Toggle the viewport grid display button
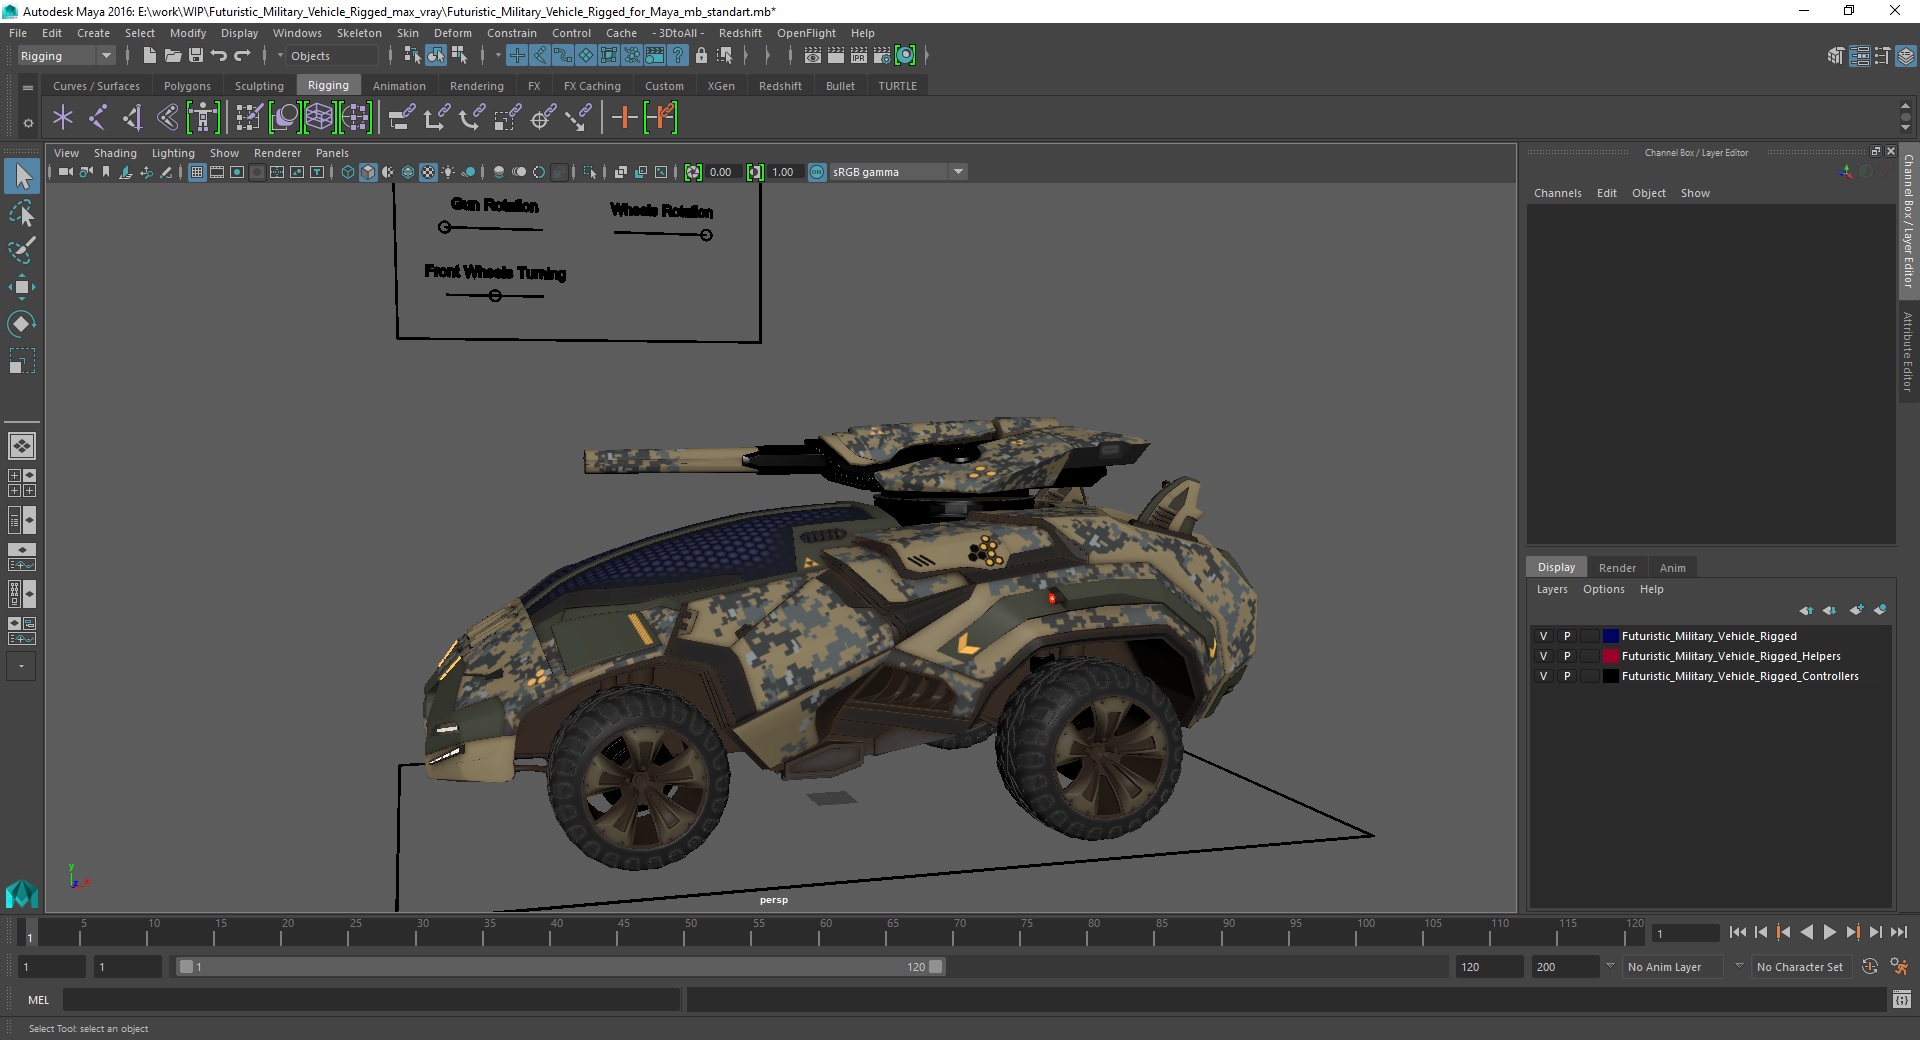The height and width of the screenshot is (1040, 1920). point(197,172)
